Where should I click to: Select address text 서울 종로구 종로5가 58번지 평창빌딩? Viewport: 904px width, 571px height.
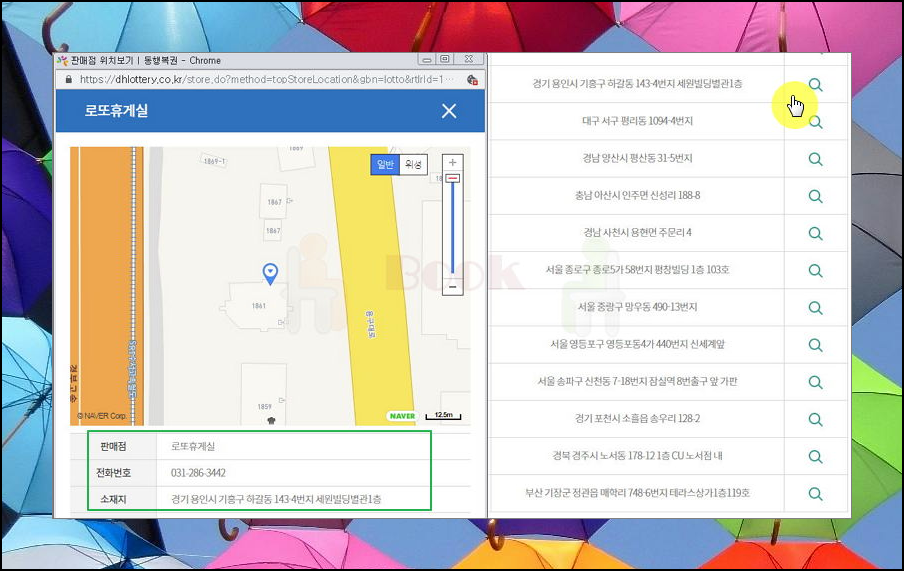click(637, 269)
